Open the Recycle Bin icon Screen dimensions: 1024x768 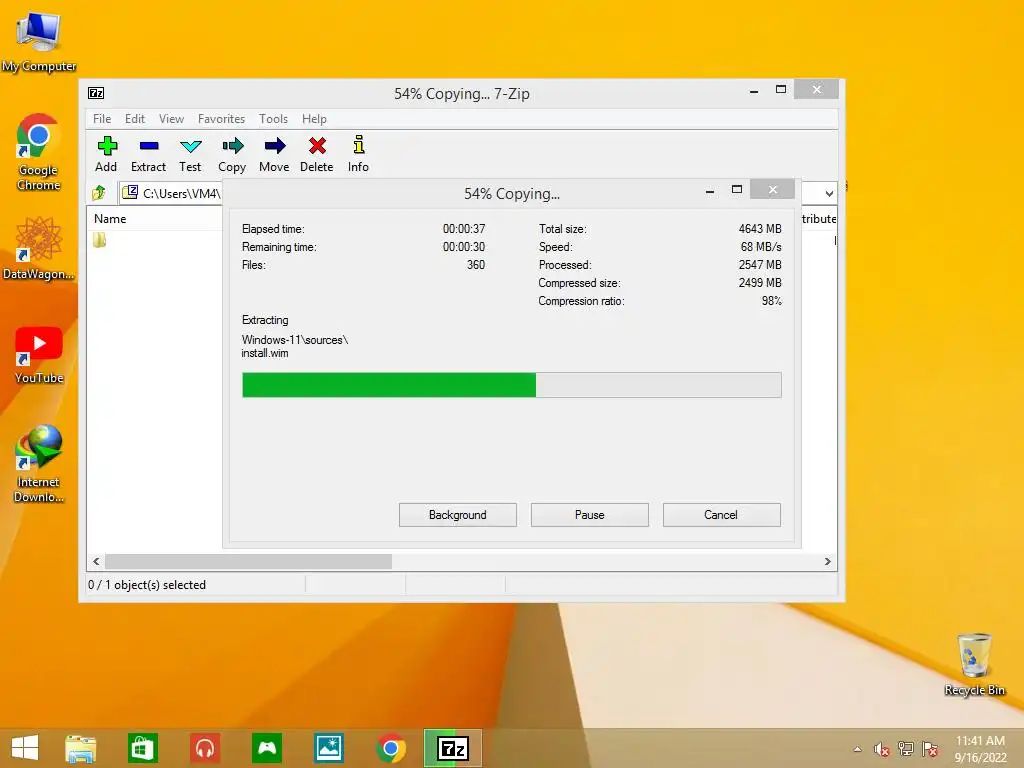coord(974,664)
